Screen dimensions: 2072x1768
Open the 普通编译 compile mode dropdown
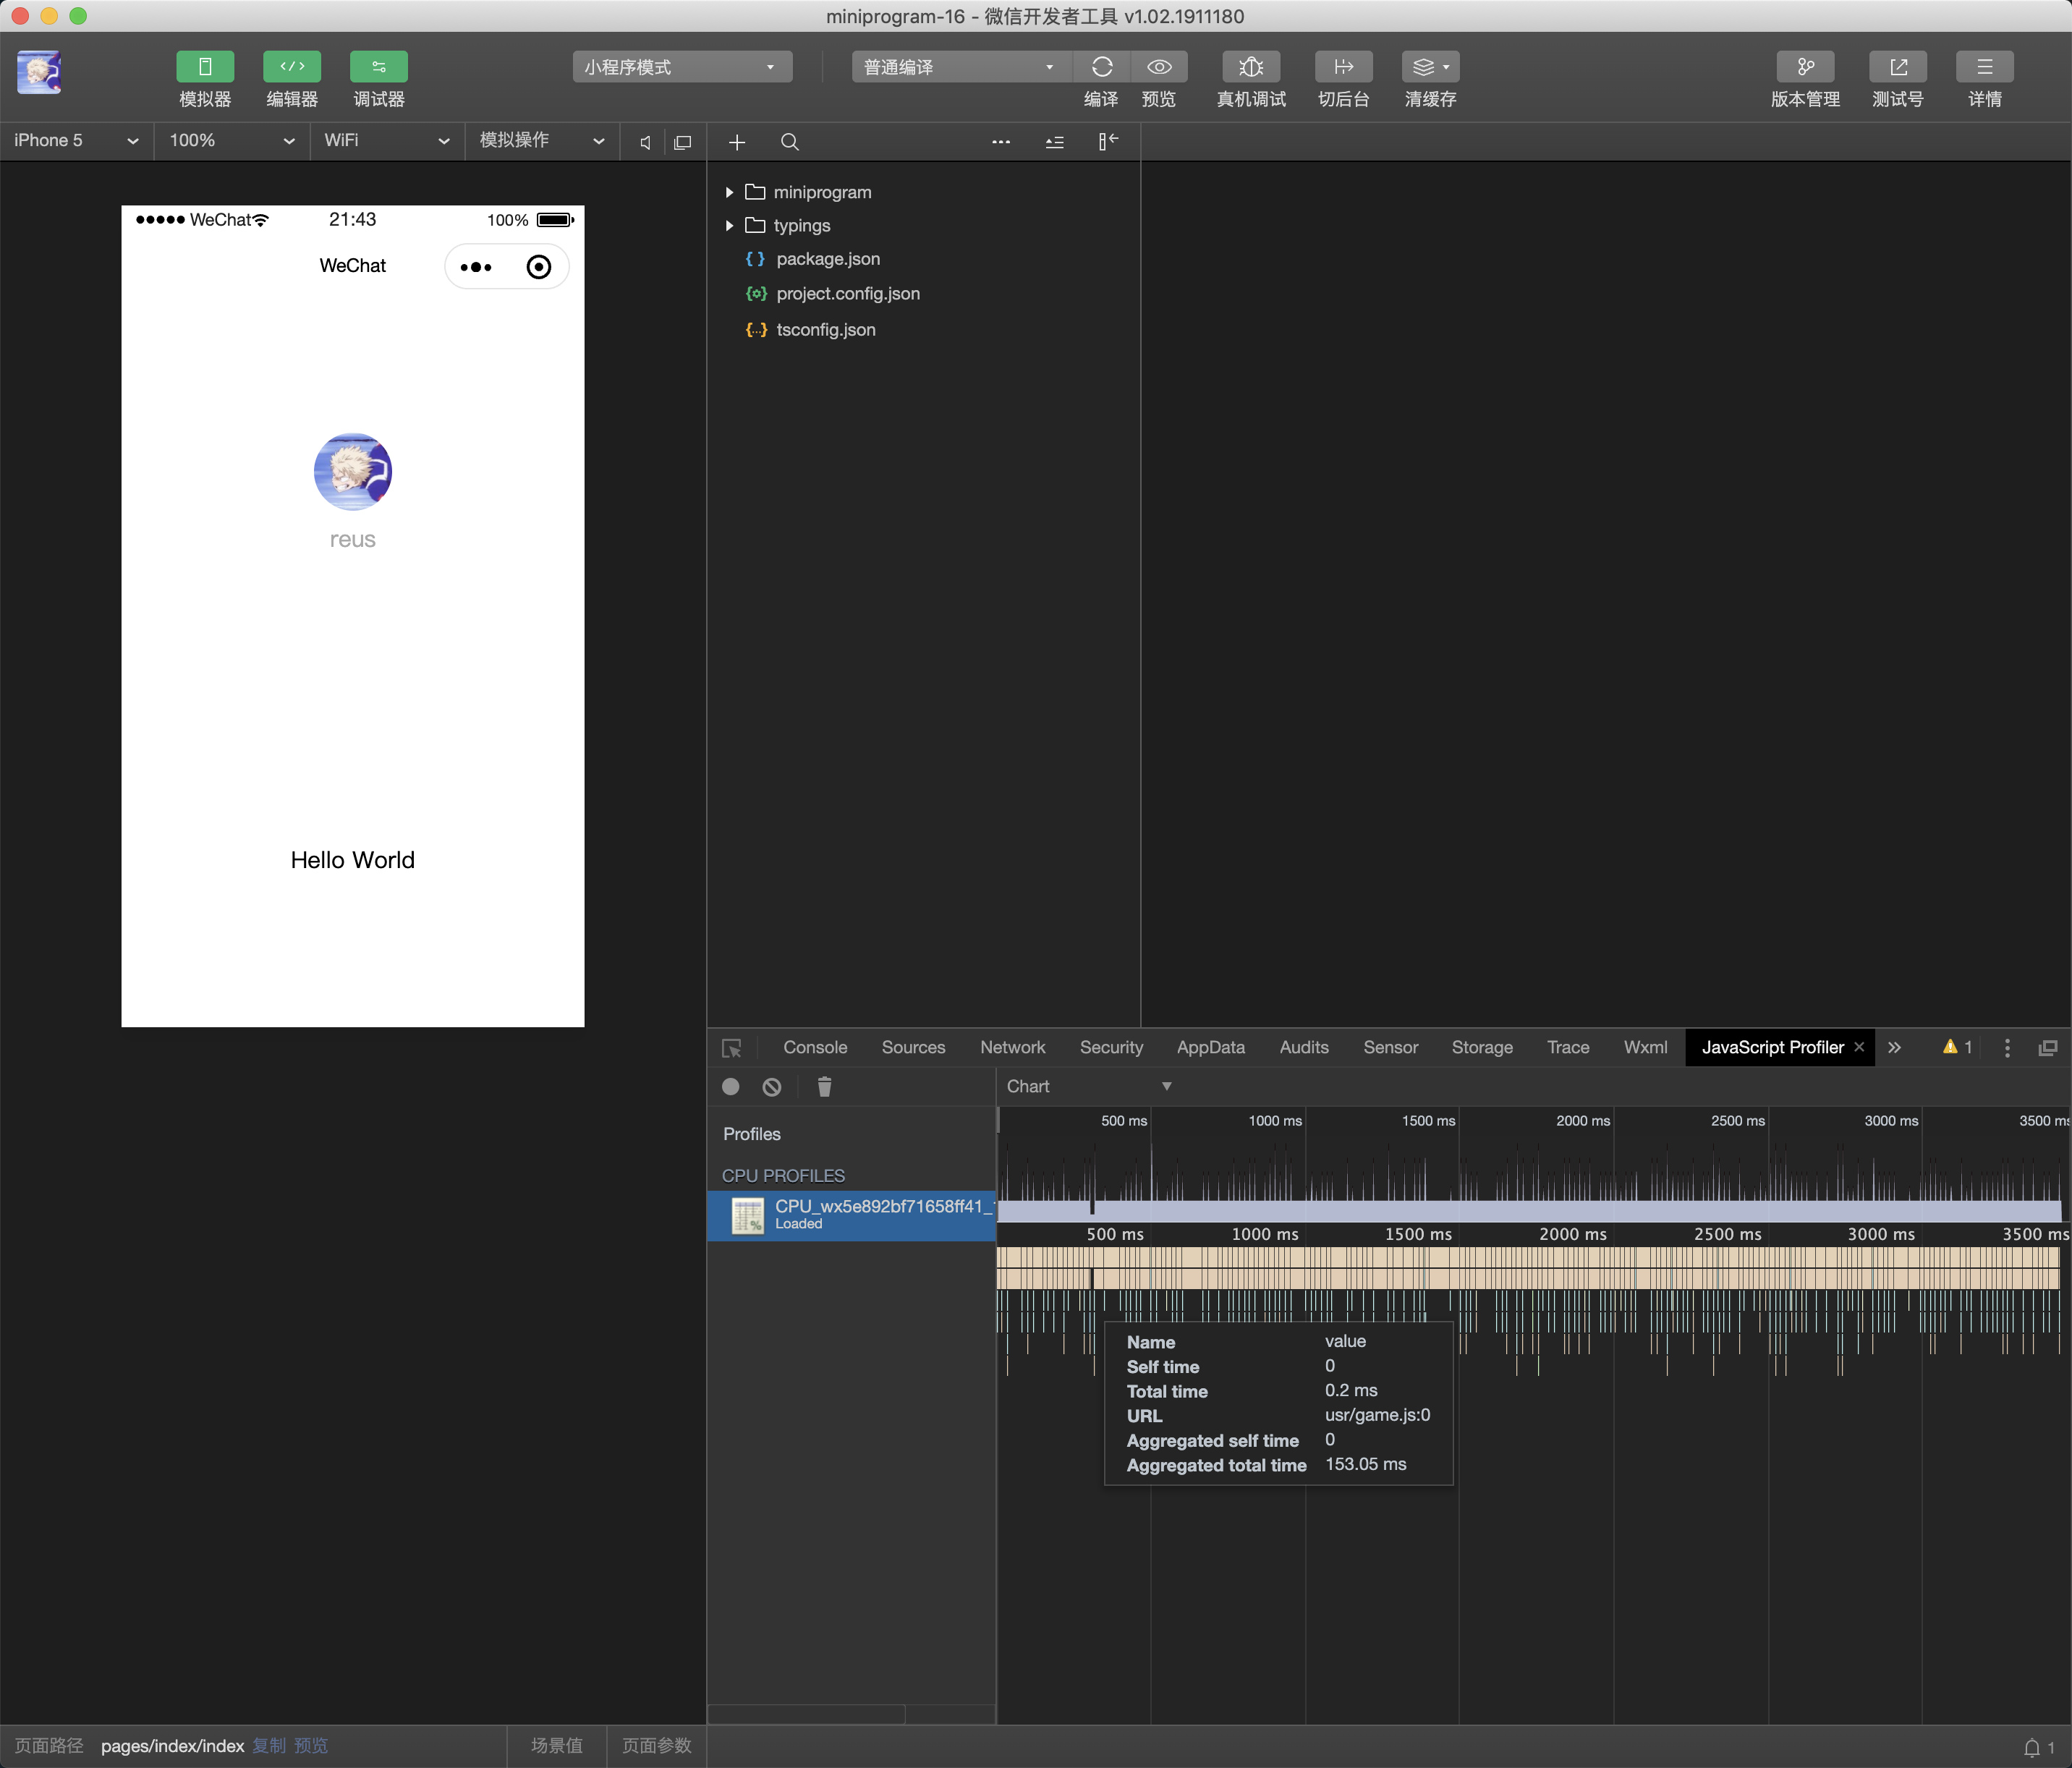(961, 67)
